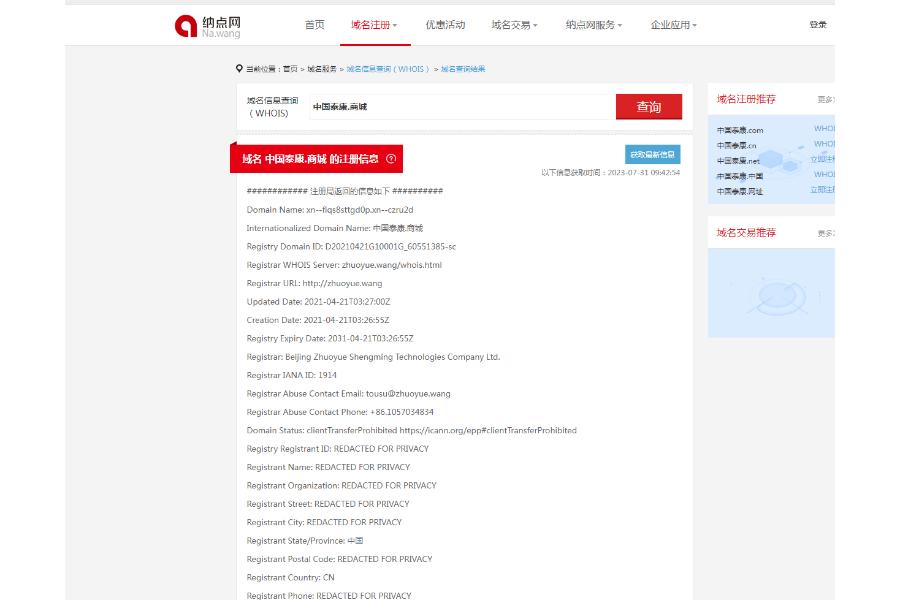
Task: Click the 域名 中国泰康.商城 的注册信息 heading
Action: coord(310,159)
